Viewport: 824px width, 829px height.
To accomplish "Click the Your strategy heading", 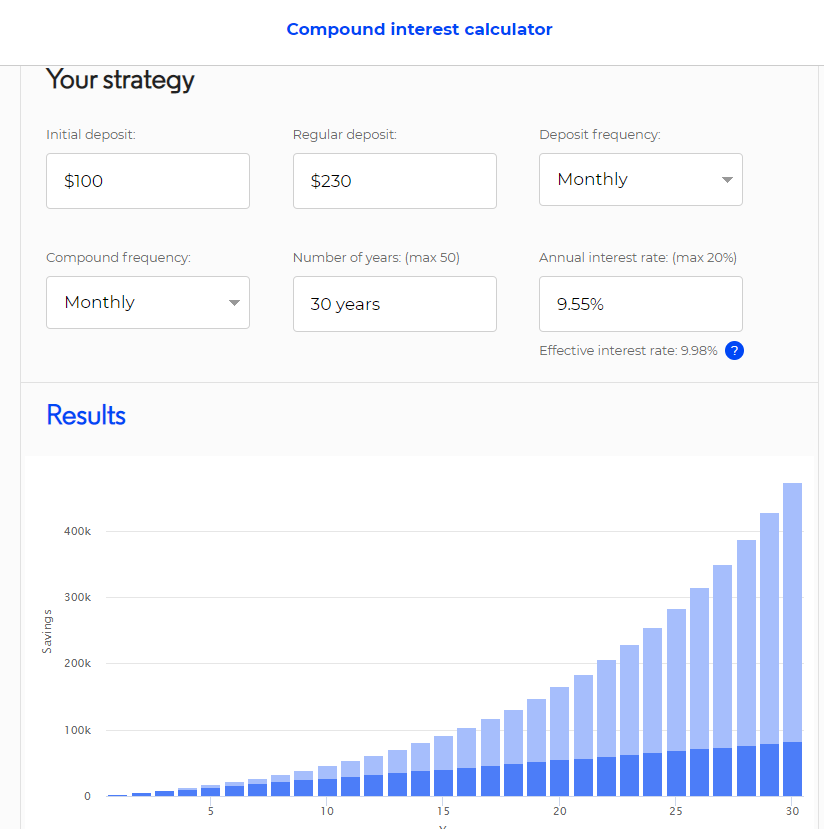I will click(120, 80).
